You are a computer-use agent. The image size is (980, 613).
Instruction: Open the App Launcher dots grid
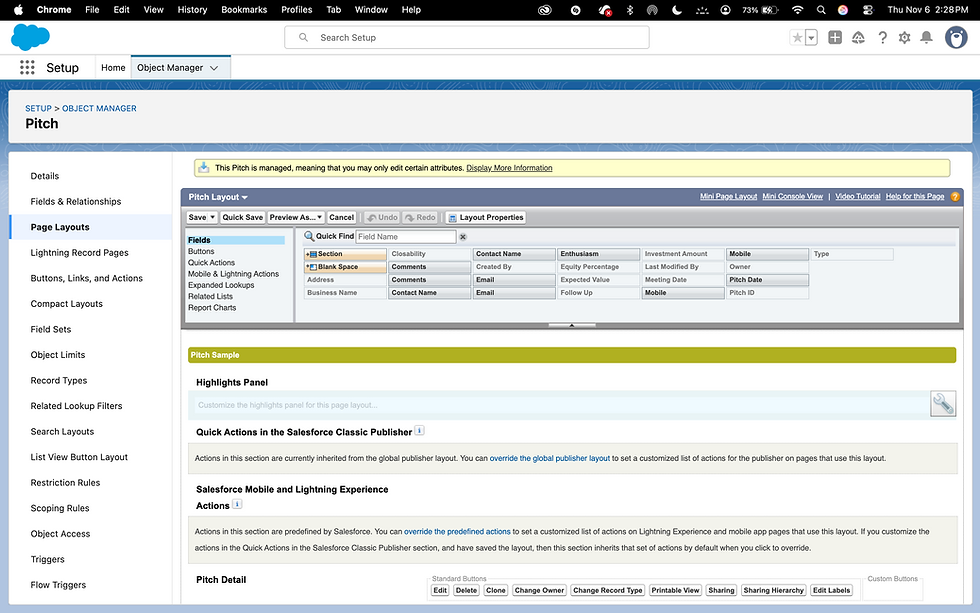[27, 67]
